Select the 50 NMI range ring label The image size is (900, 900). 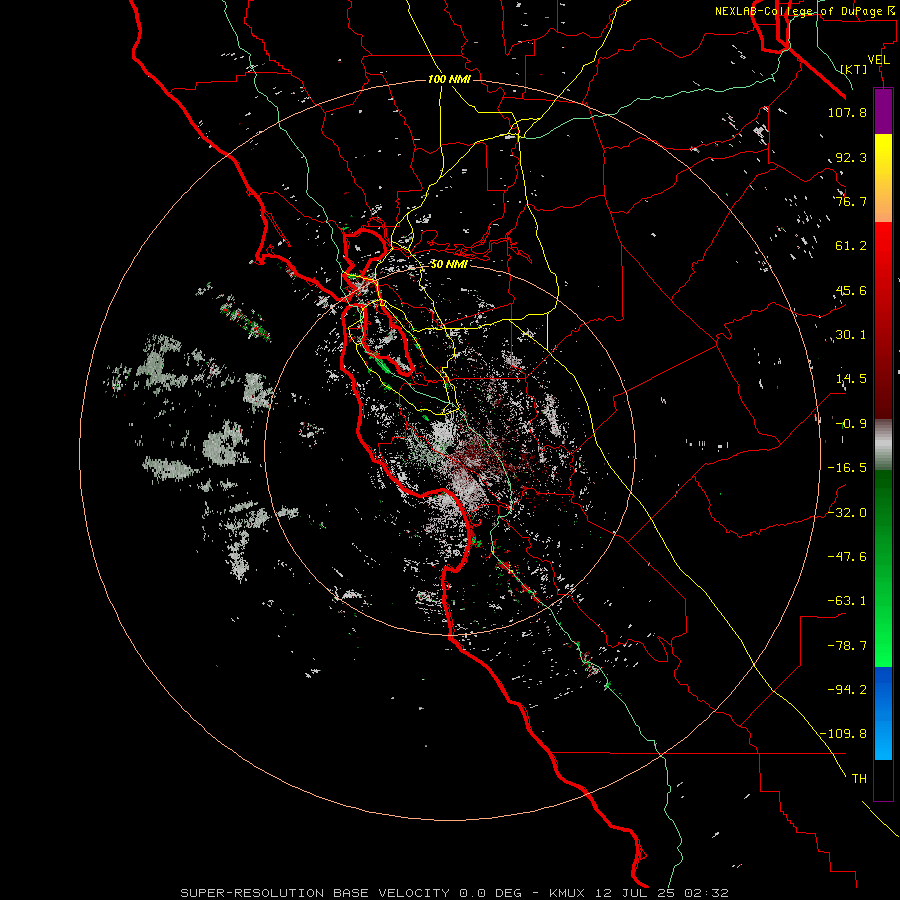click(449, 264)
